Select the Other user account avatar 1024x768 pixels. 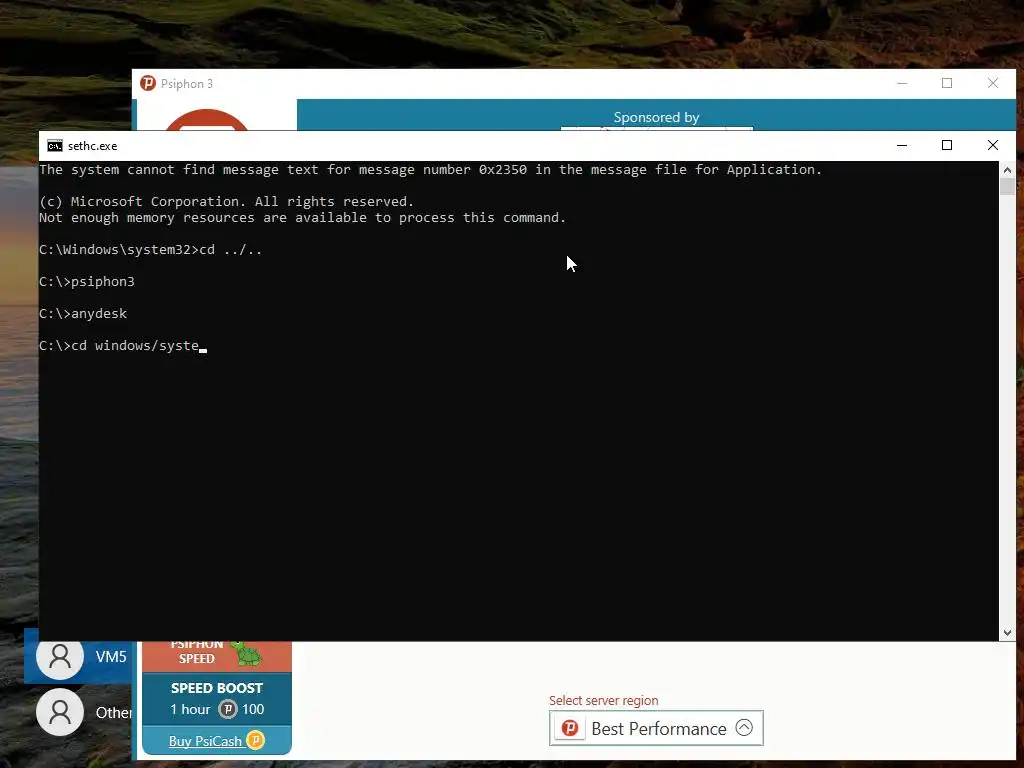click(60, 712)
